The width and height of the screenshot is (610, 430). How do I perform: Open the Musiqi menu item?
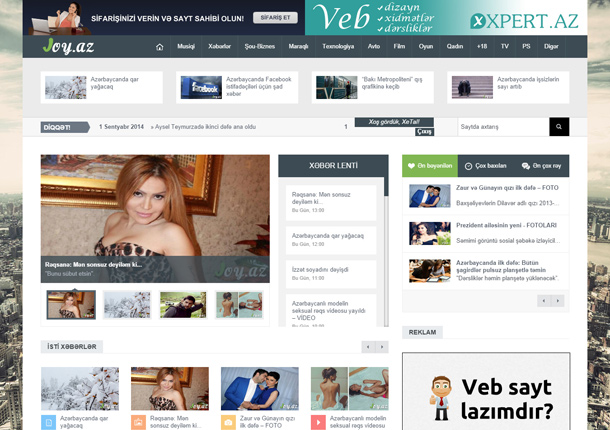pos(186,47)
